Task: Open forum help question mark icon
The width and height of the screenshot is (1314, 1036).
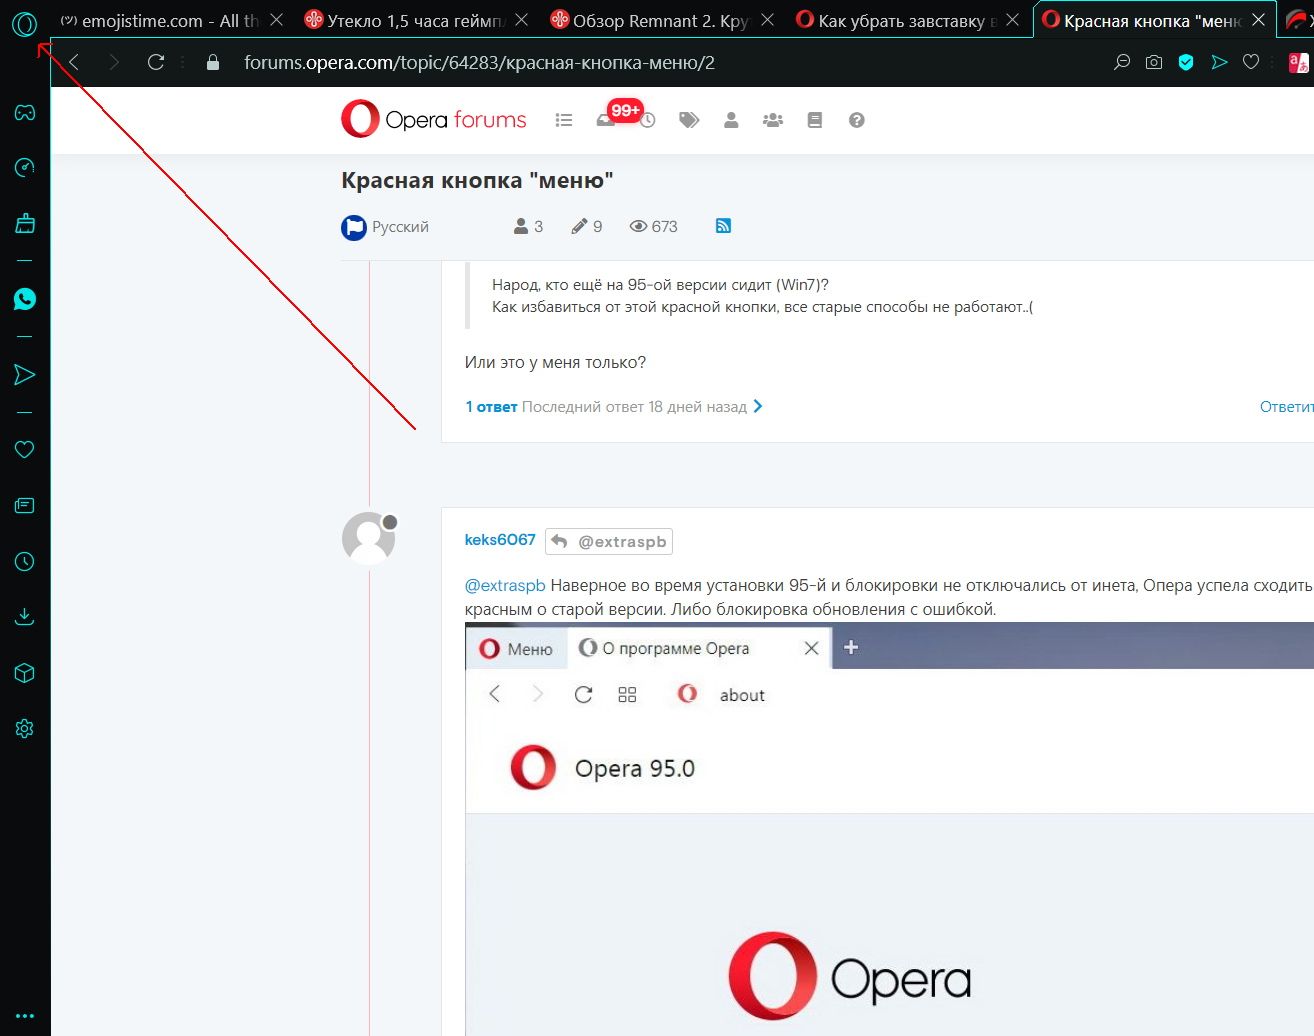Action: [856, 120]
